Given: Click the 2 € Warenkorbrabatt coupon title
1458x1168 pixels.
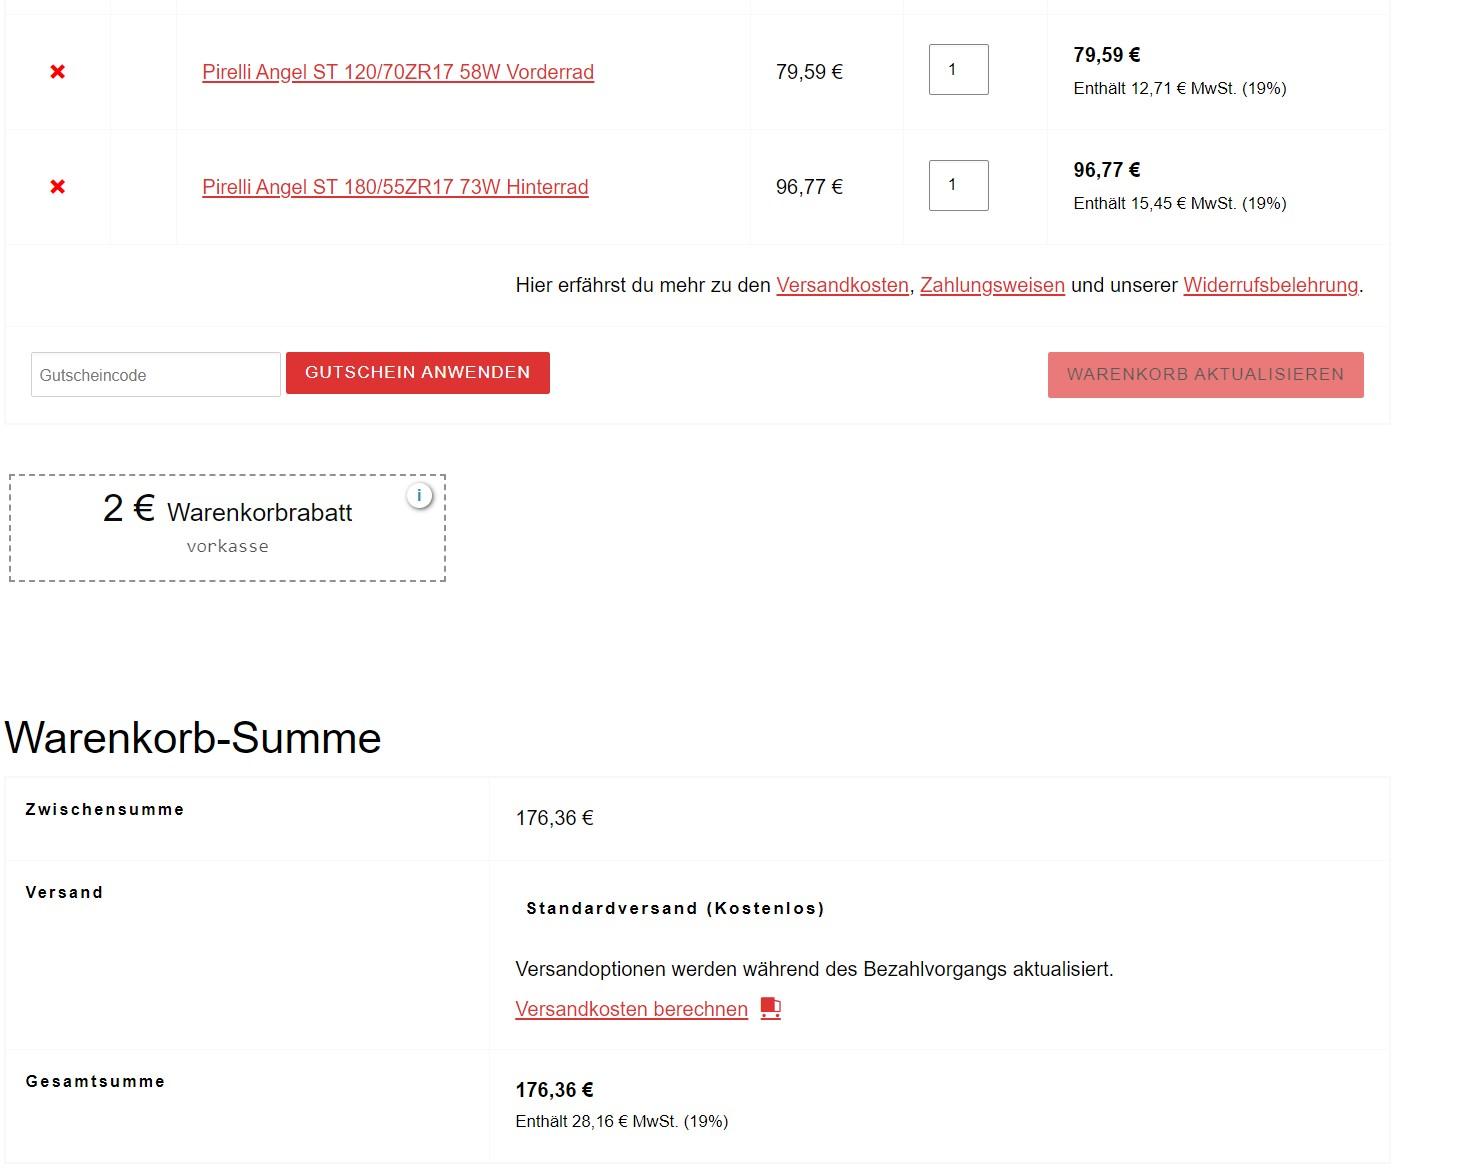Looking at the screenshot, I should click(227, 510).
